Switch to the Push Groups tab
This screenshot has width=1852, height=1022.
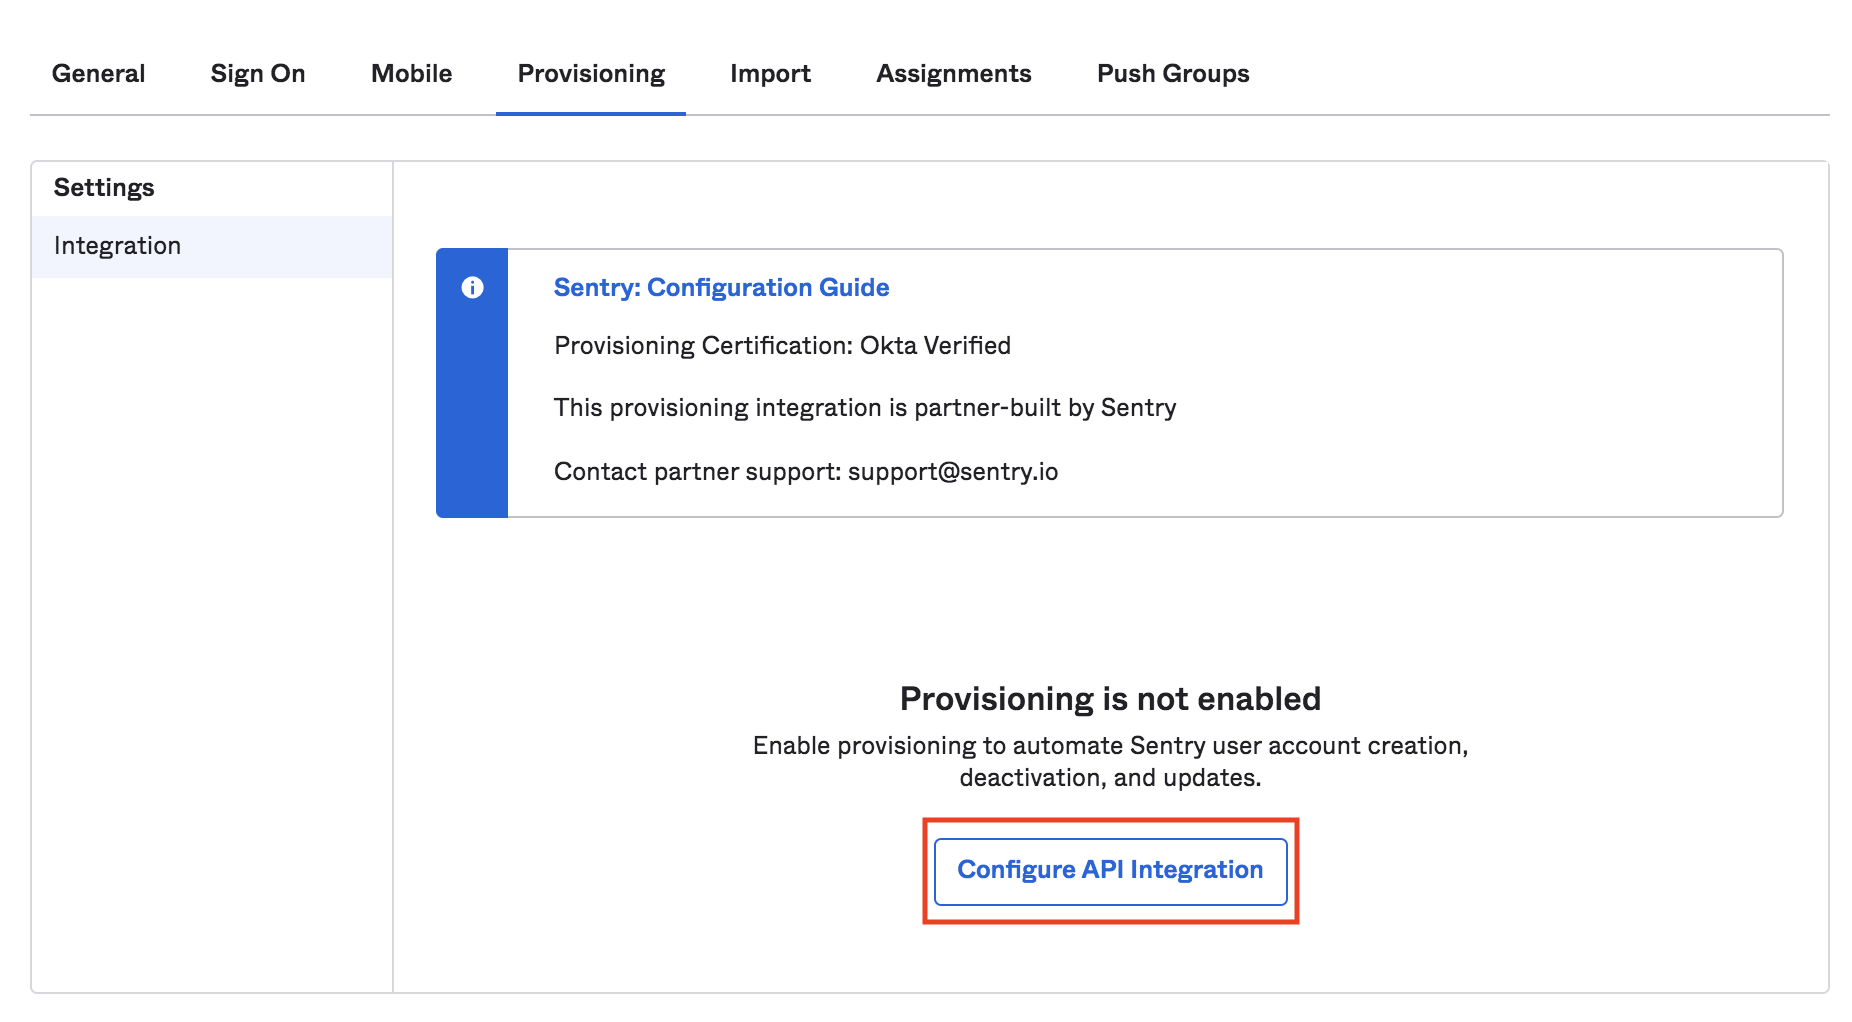[x=1172, y=73]
